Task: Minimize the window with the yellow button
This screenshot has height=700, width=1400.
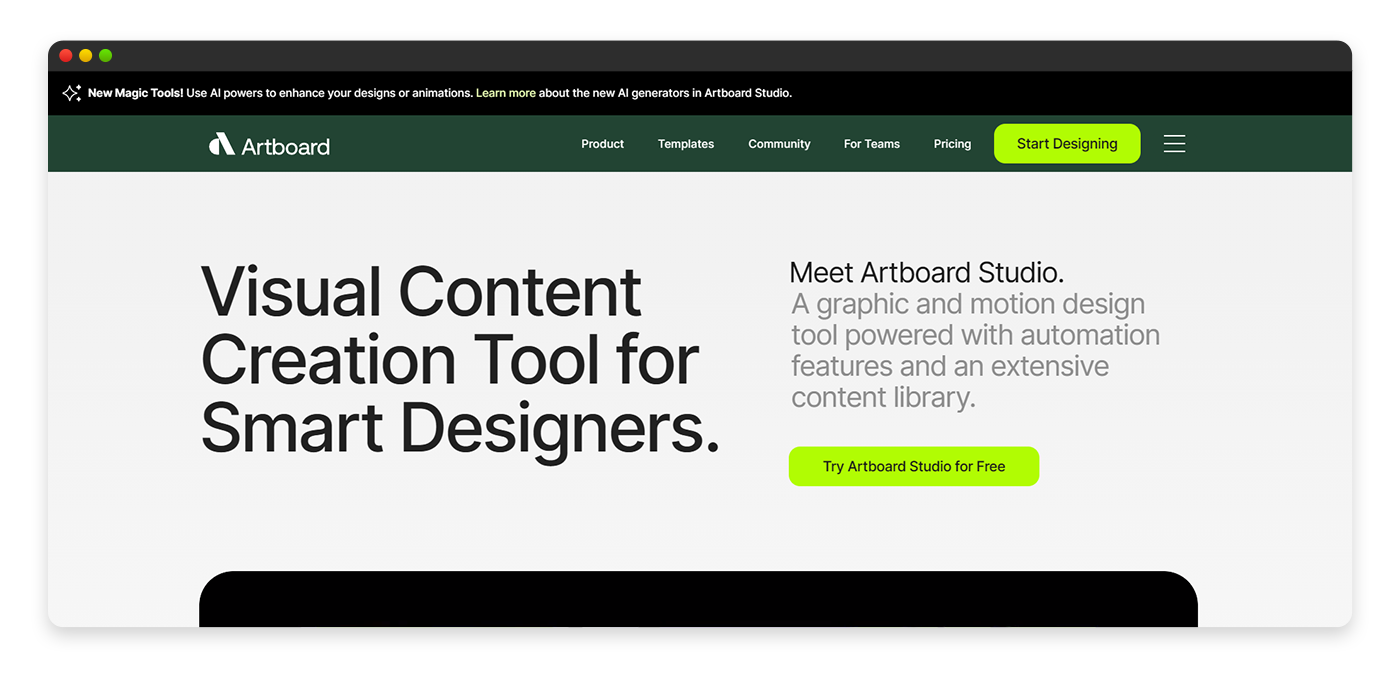Action: pos(86,56)
